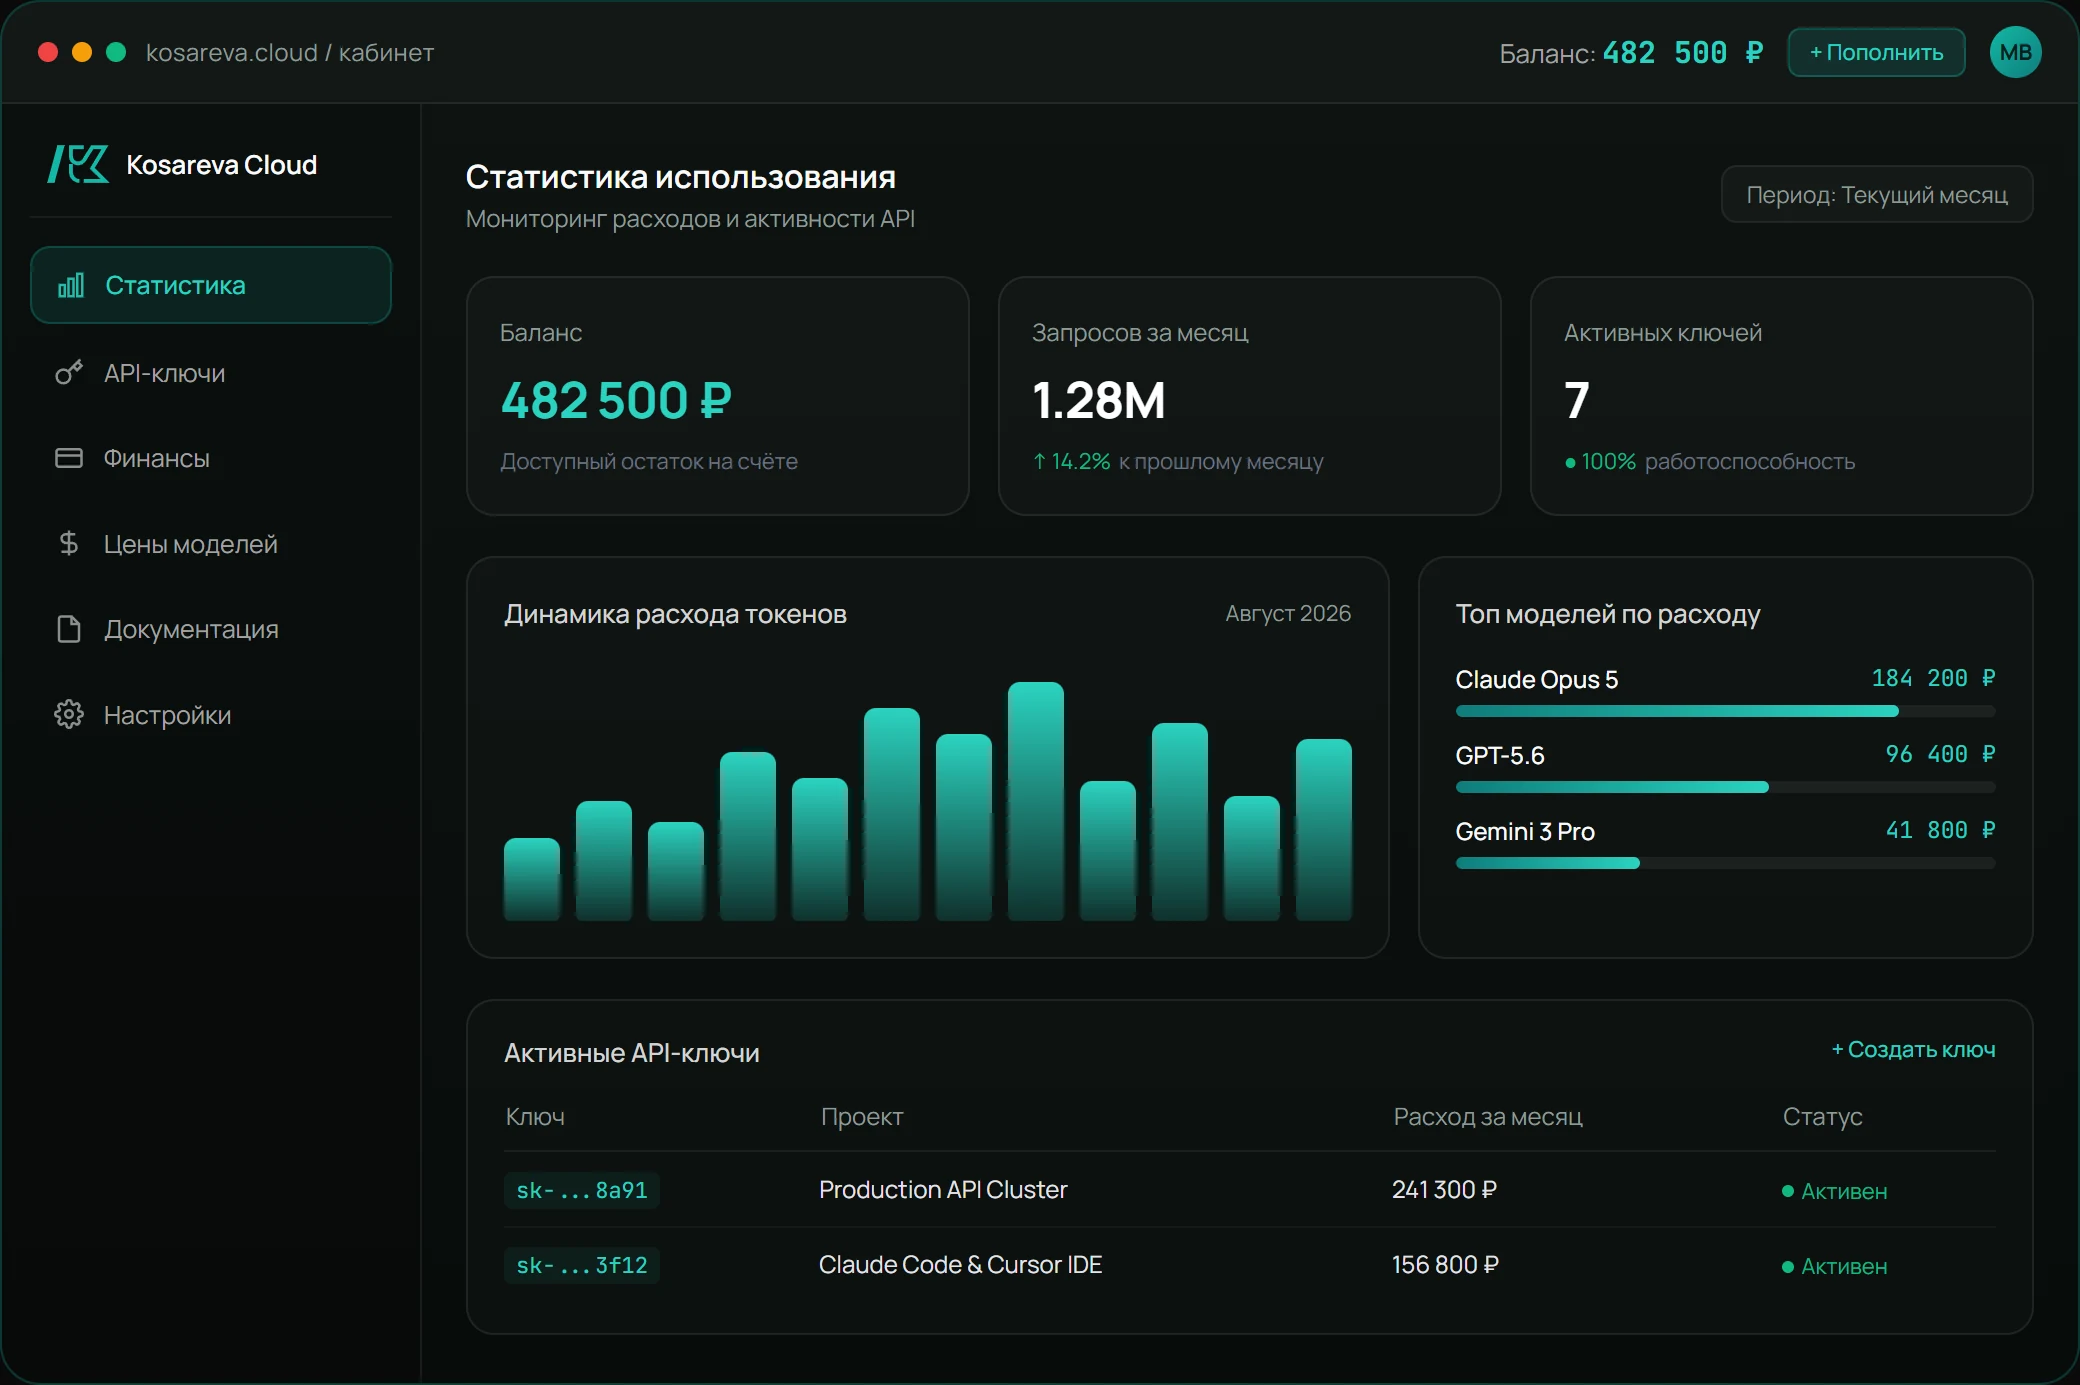Click the 96 400 ₽ GPT-5.6 amount
Screen dimensions: 2080x1385
[x=1940, y=754]
